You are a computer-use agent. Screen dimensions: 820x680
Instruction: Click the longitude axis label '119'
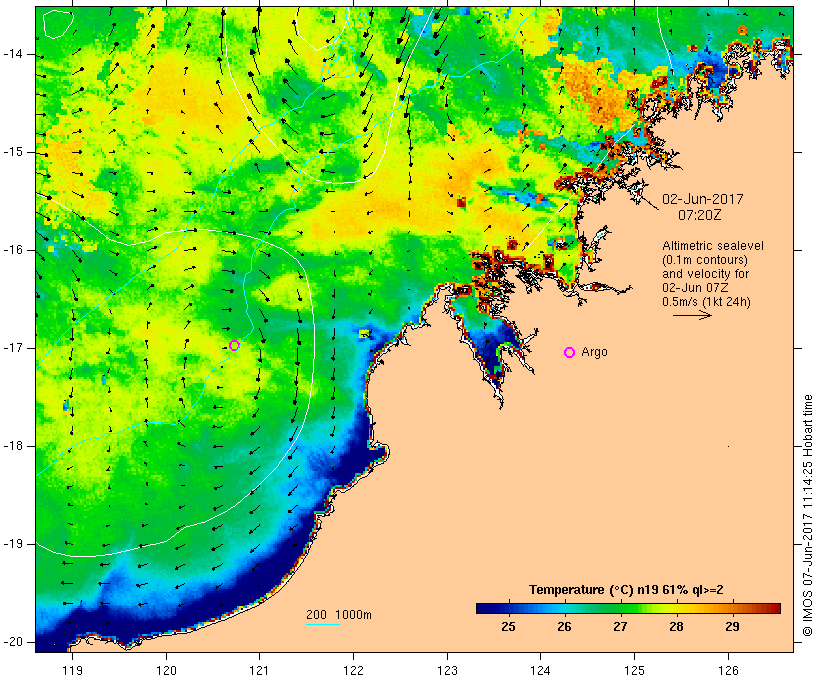click(72, 670)
